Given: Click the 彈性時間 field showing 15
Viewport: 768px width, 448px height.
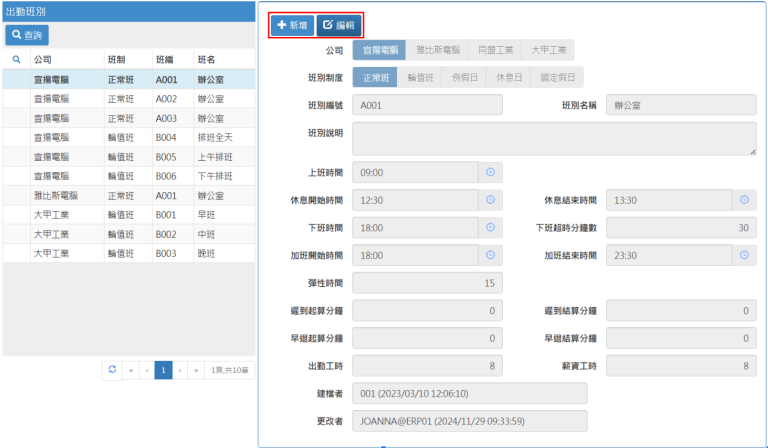Looking at the screenshot, I should [427, 283].
